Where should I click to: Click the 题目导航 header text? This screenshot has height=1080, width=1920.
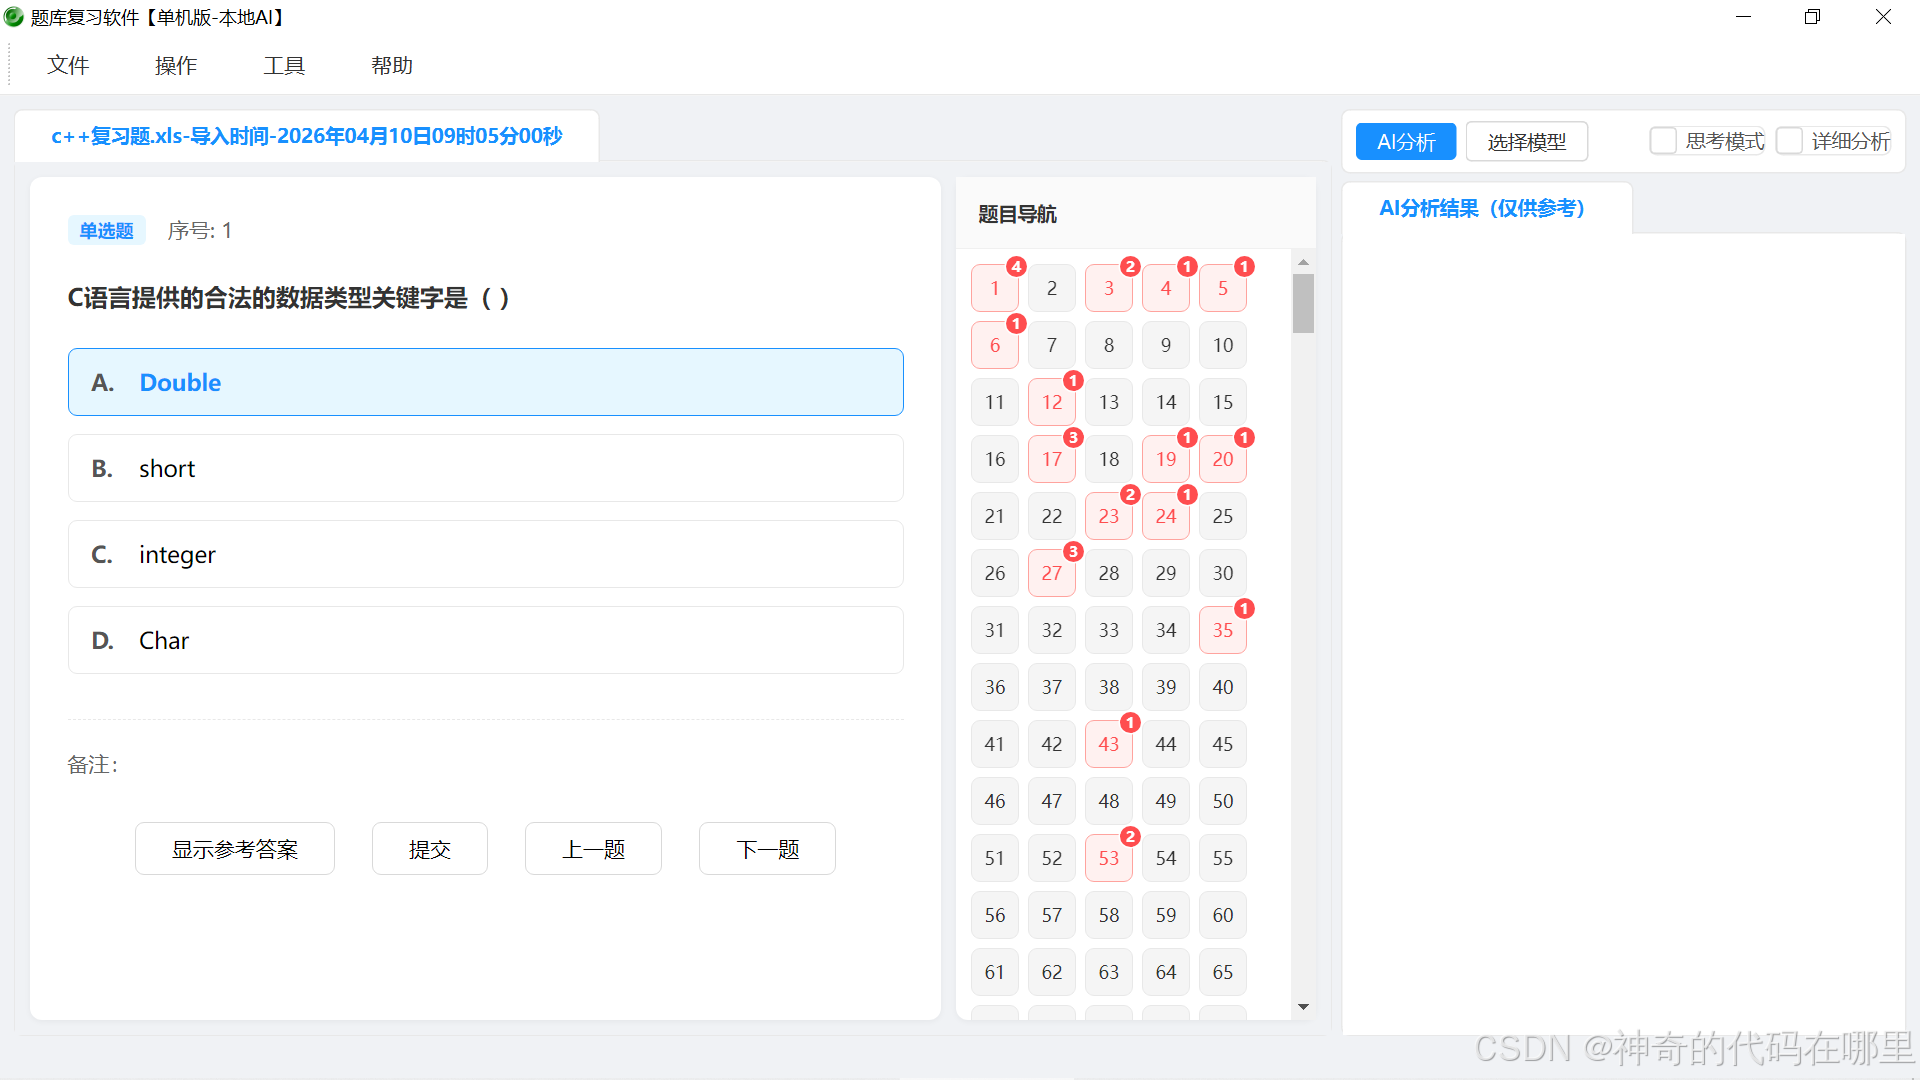point(1017,214)
